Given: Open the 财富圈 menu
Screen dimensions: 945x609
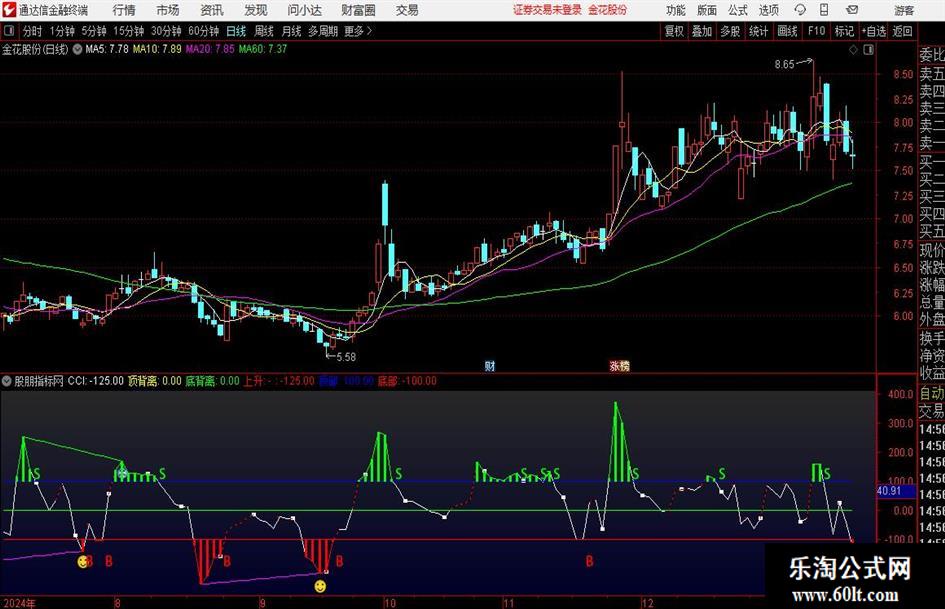Looking at the screenshot, I should tap(358, 10).
